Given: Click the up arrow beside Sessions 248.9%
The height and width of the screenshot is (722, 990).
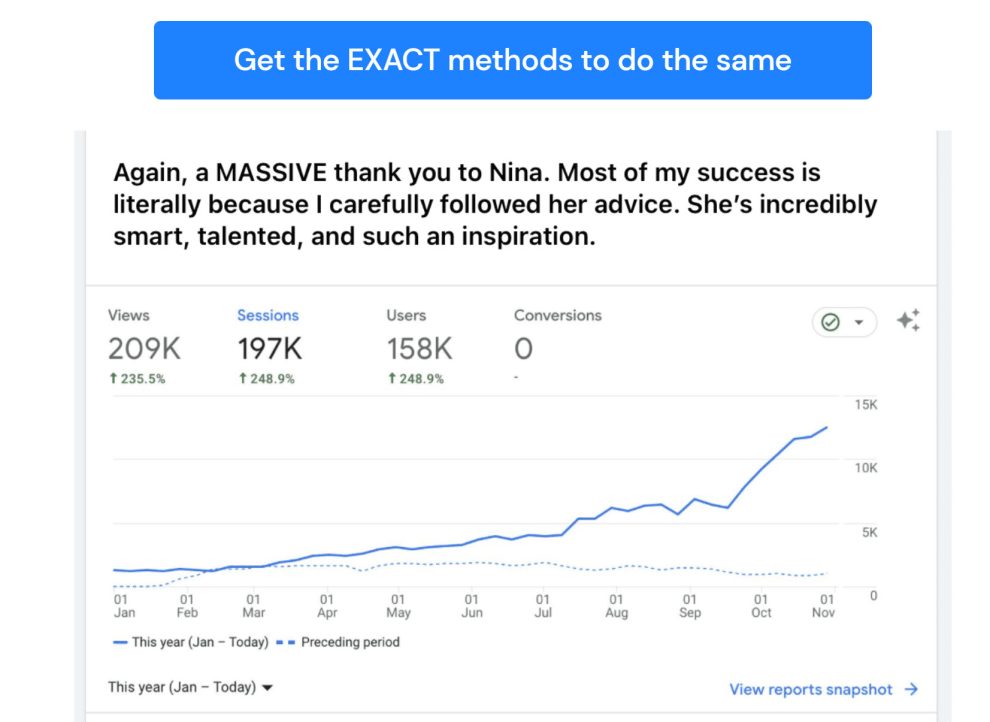Looking at the screenshot, I should pos(241,379).
